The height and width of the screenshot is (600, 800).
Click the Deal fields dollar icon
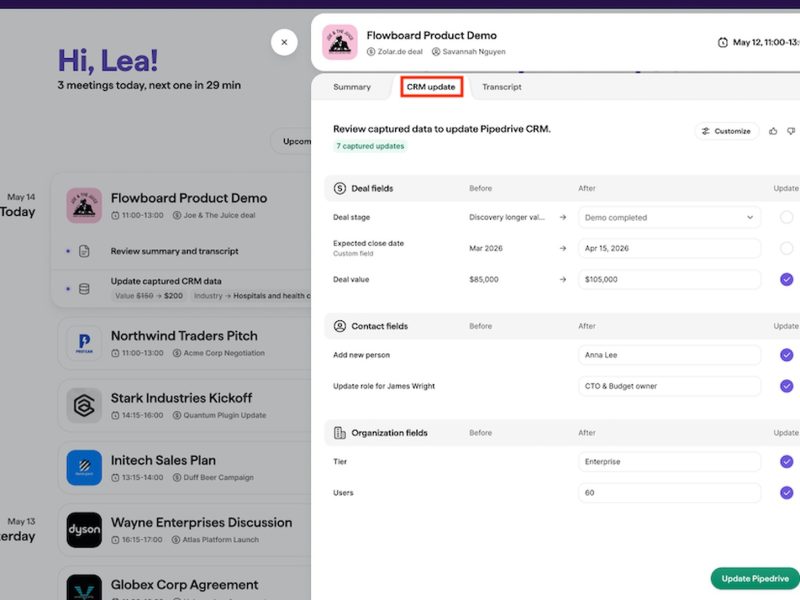(x=340, y=188)
